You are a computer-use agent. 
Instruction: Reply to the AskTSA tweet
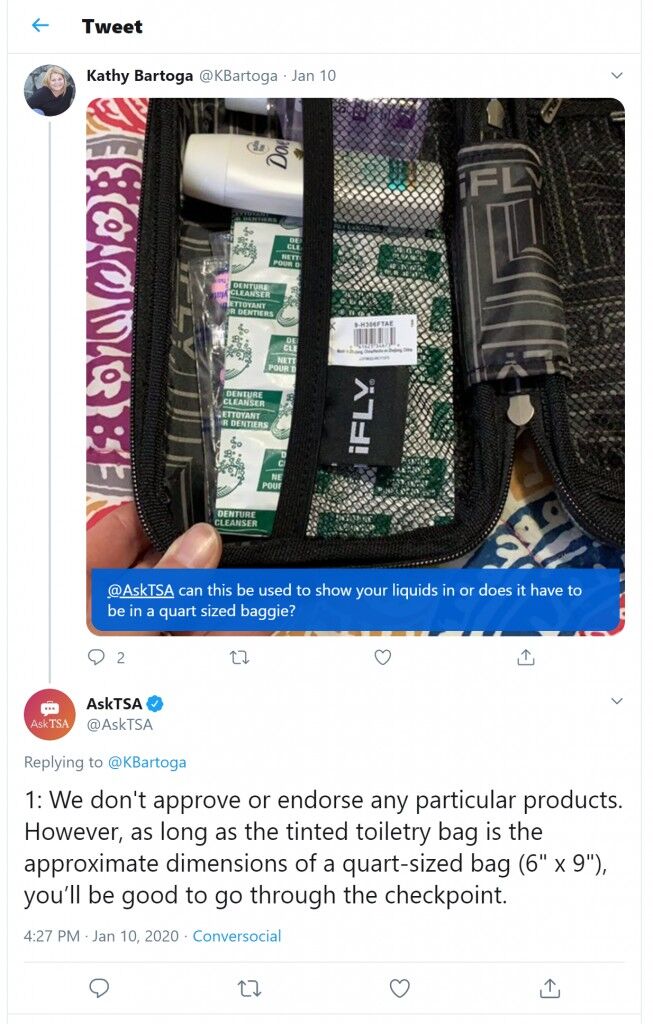tap(99, 988)
